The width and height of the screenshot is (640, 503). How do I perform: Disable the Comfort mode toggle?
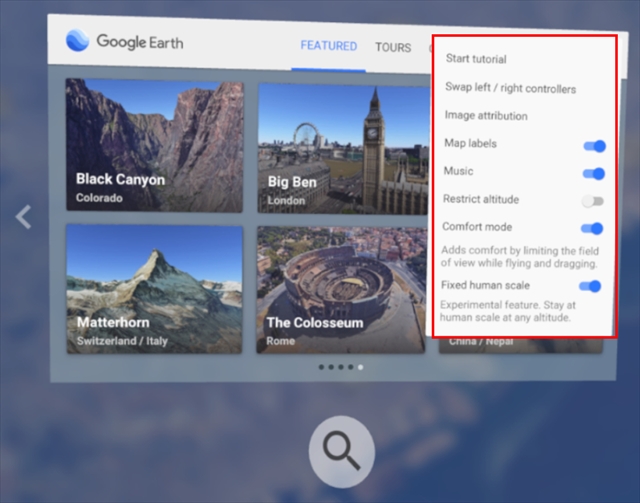tap(594, 228)
